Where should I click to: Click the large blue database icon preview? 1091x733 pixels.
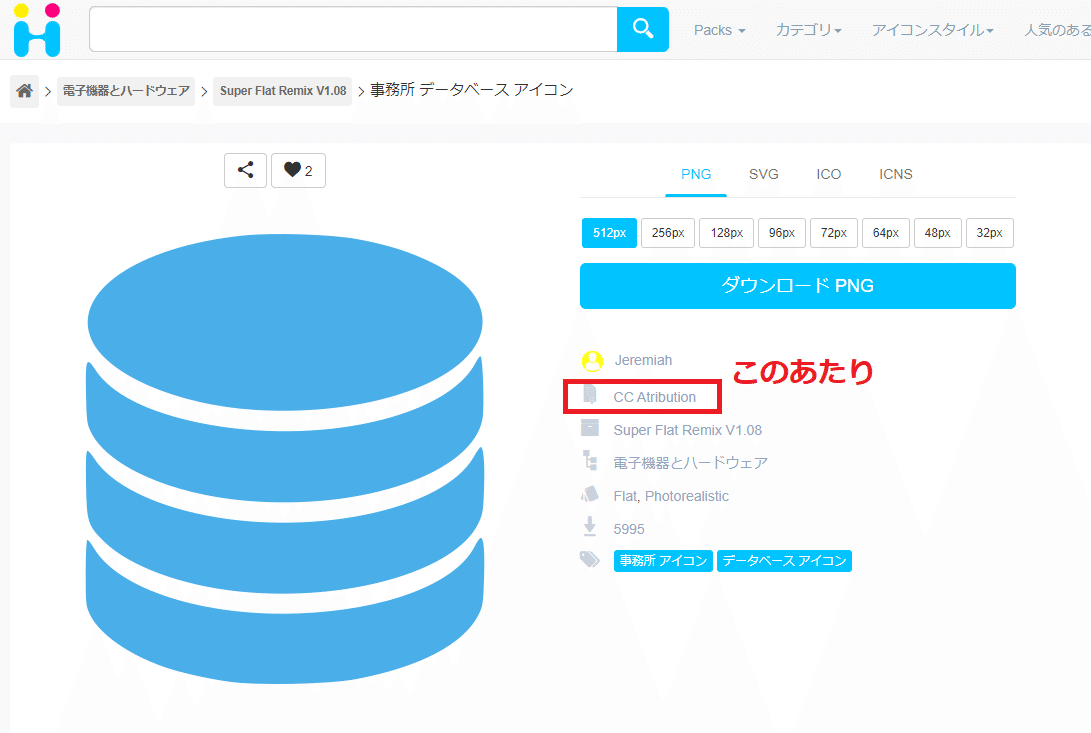pyautogui.click(x=285, y=458)
